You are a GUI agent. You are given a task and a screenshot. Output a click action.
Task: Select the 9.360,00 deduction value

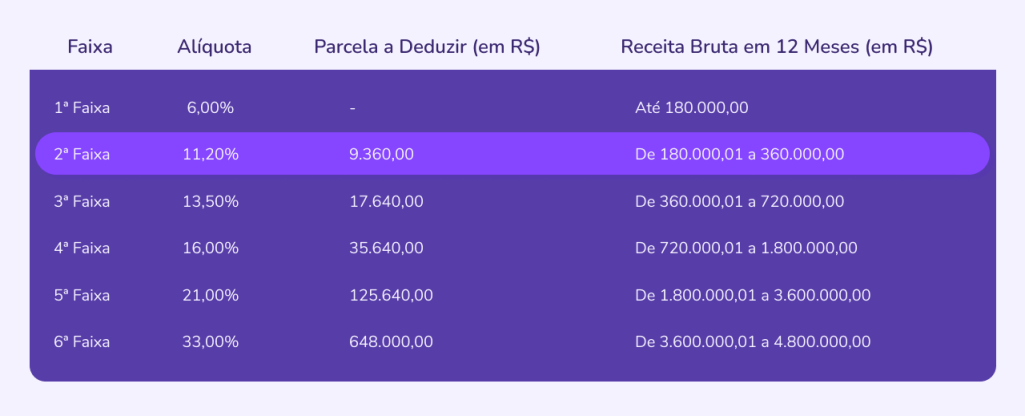381,154
